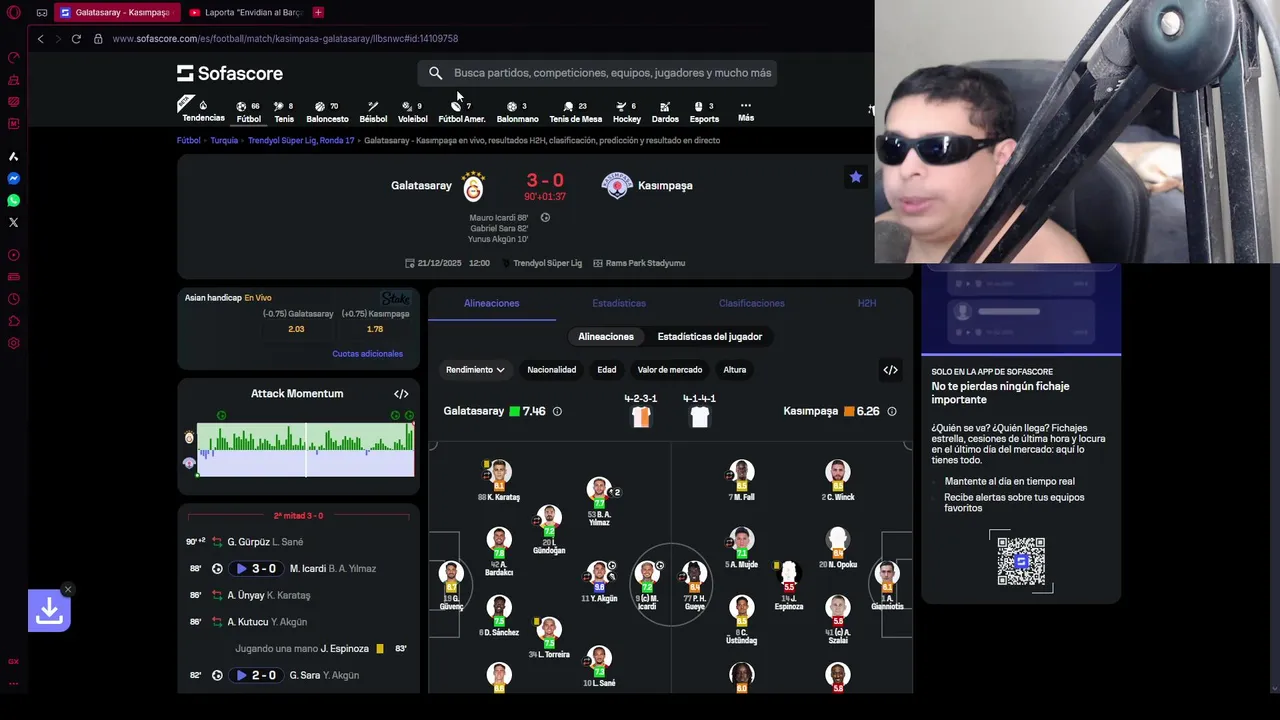Select the Edad filter chip
1280x720 pixels.
coord(607,370)
